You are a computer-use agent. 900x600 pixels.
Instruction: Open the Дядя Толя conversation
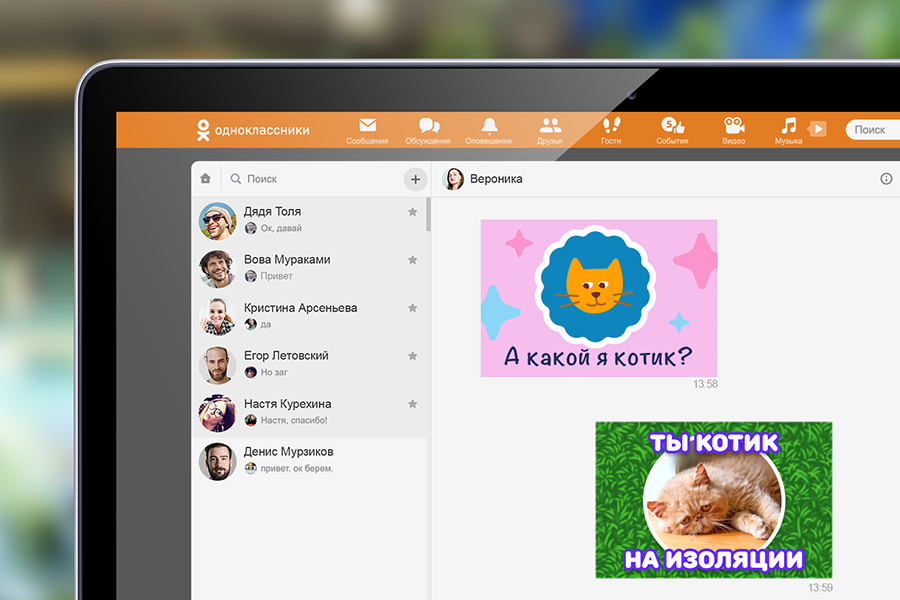coord(309,221)
